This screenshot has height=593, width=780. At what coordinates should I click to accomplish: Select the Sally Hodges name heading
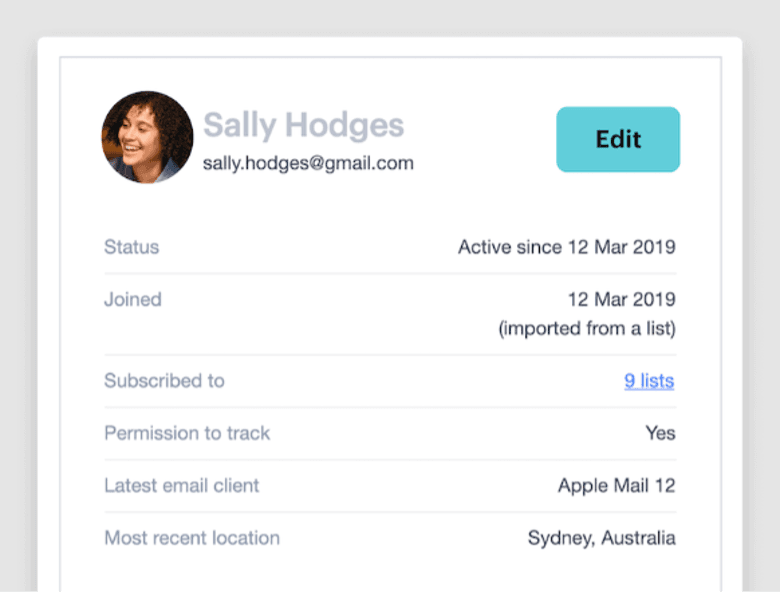click(x=303, y=126)
